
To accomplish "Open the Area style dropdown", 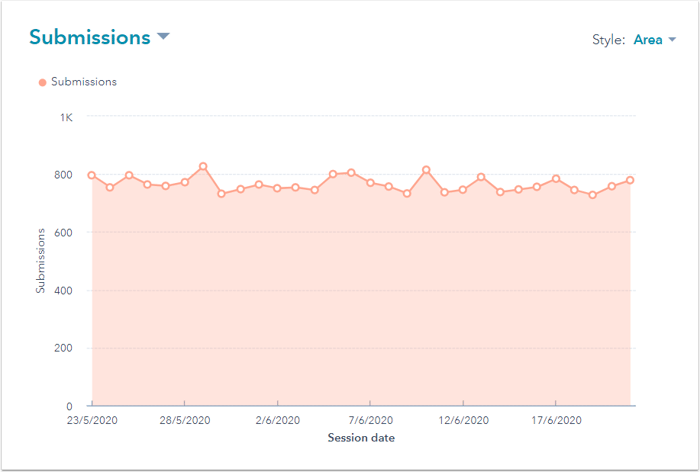I will [654, 40].
